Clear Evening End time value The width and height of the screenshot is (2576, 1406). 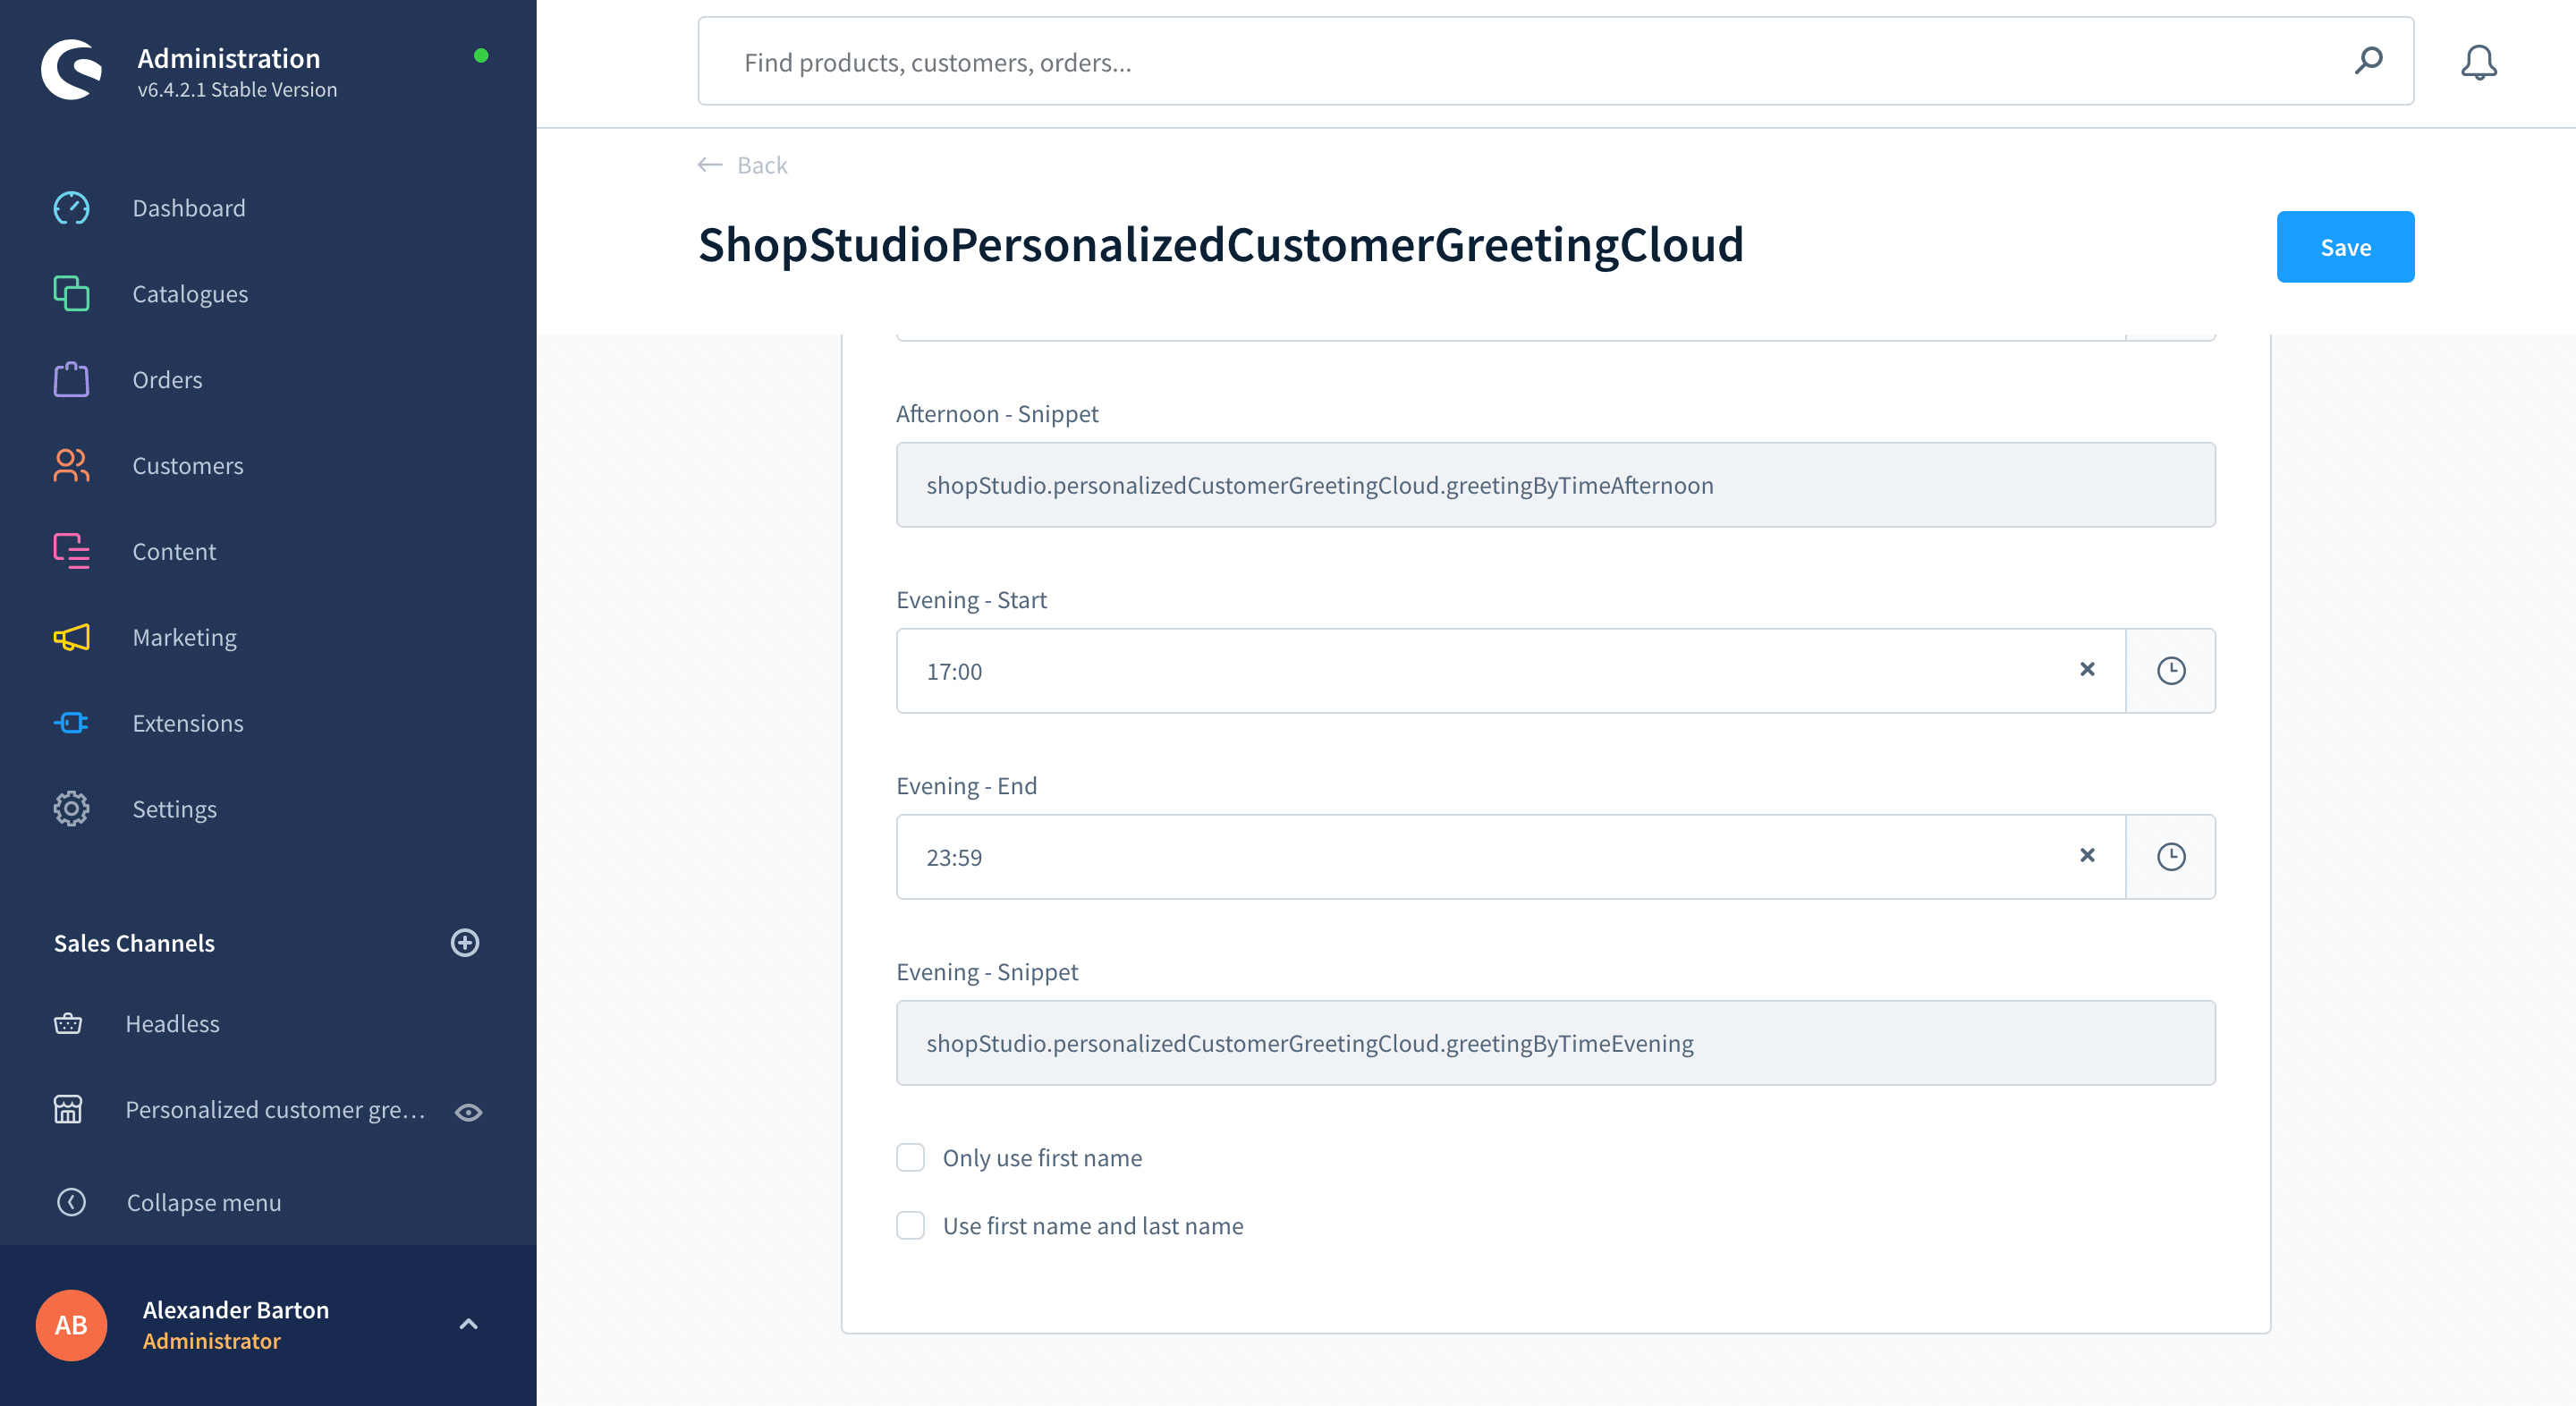click(x=2088, y=855)
